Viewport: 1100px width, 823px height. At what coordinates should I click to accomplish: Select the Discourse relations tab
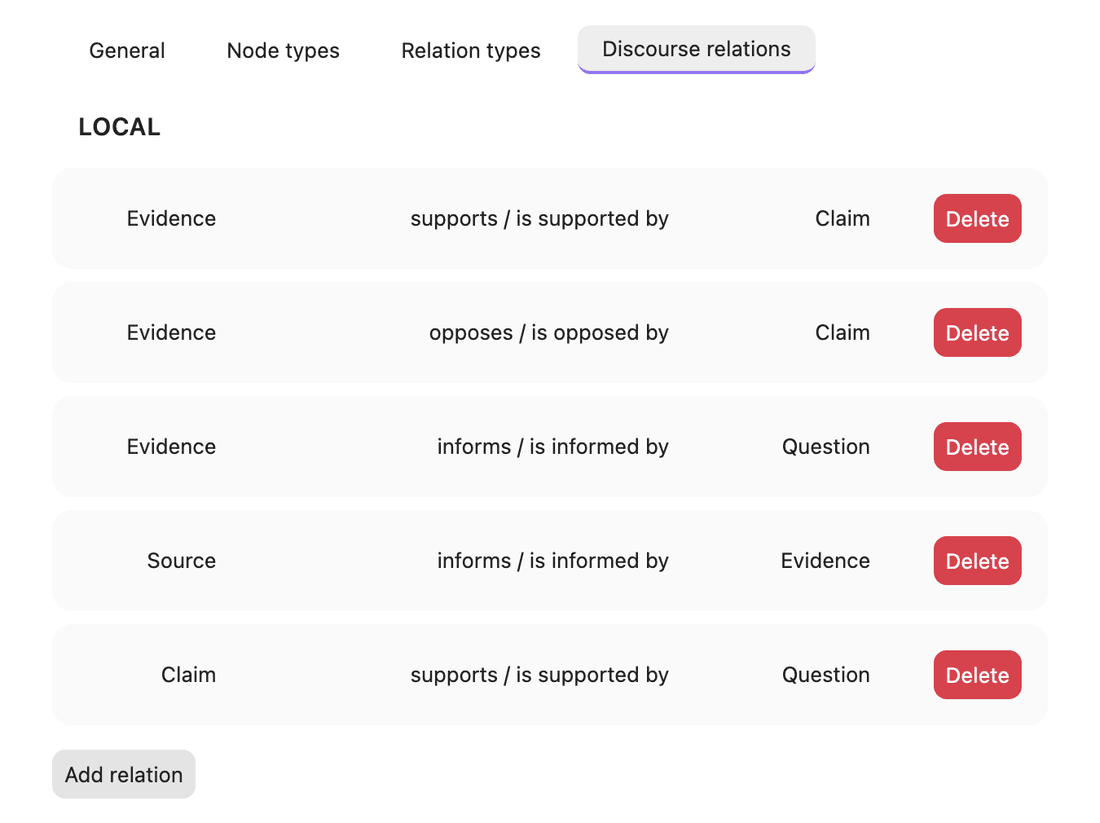[696, 49]
